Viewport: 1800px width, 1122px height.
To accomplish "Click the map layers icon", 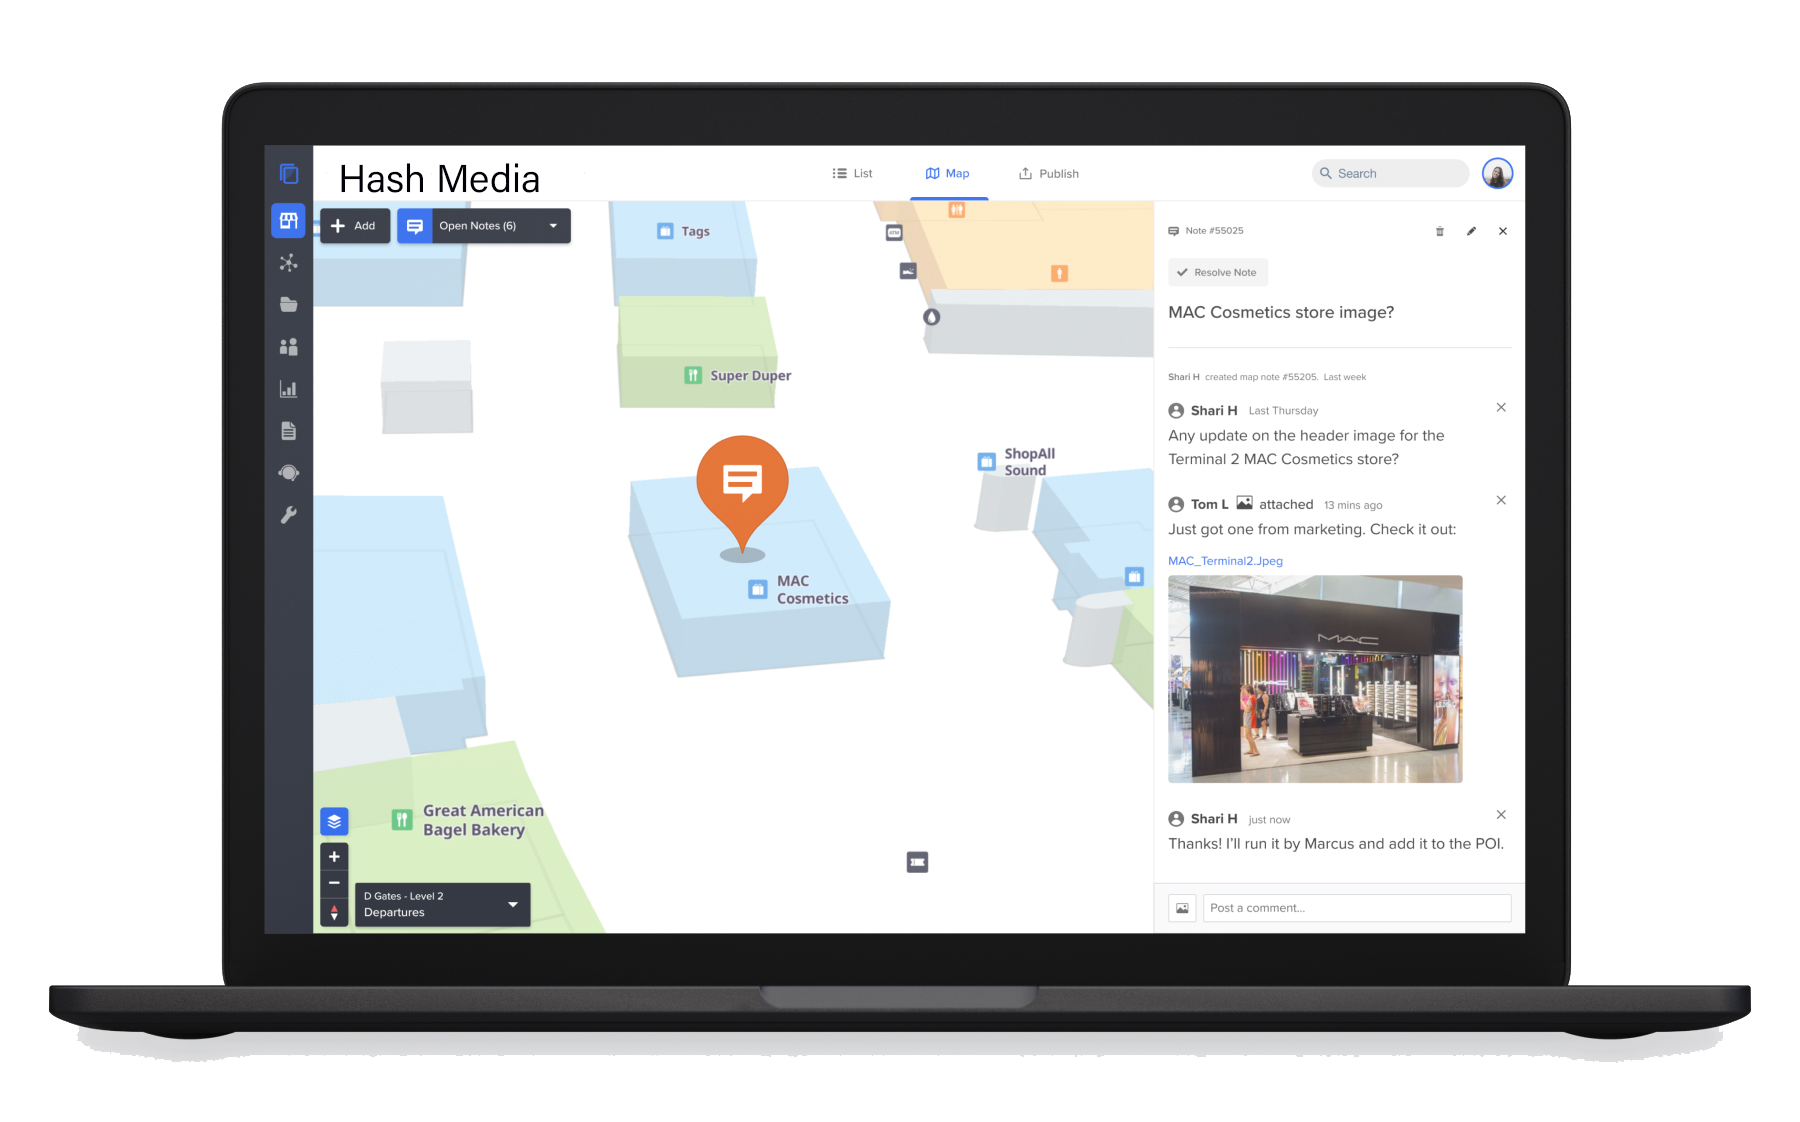I will pyautogui.click(x=334, y=821).
